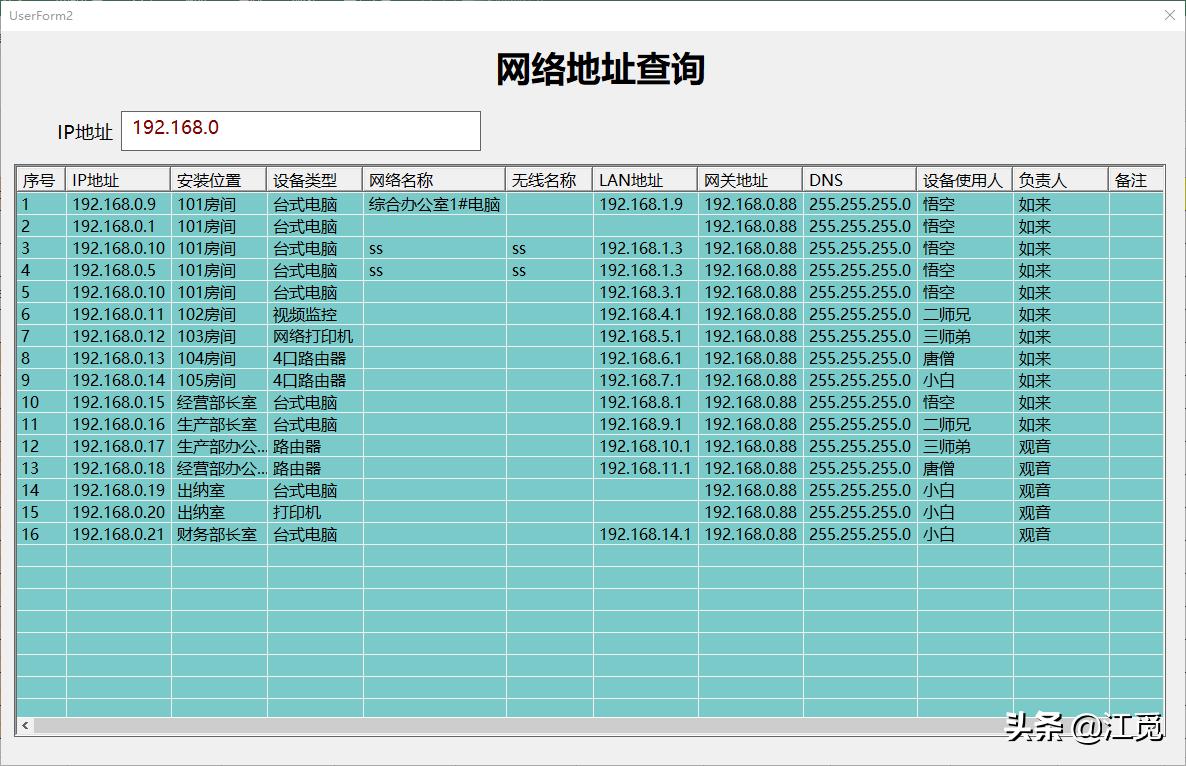Click the left arrow of the horizontal scrollbar
Screen dimensions: 1186x766
[23, 725]
